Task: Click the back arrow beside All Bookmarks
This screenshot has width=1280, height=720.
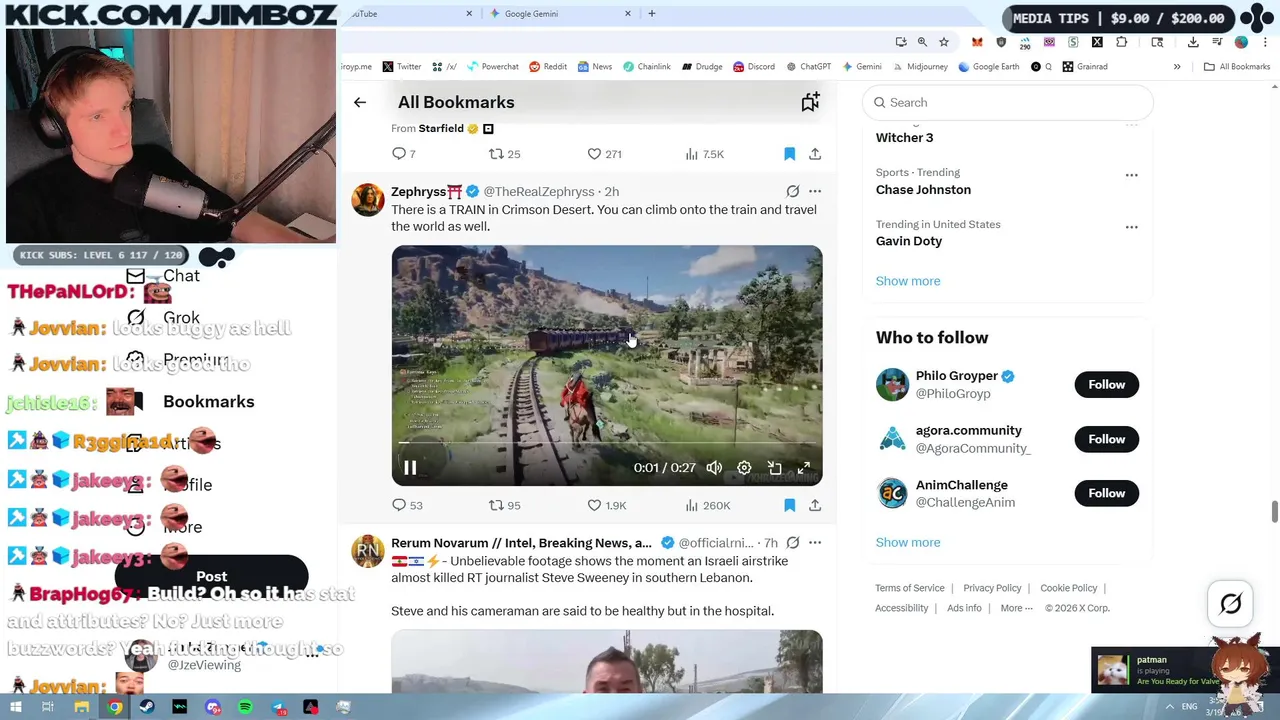Action: tap(360, 102)
